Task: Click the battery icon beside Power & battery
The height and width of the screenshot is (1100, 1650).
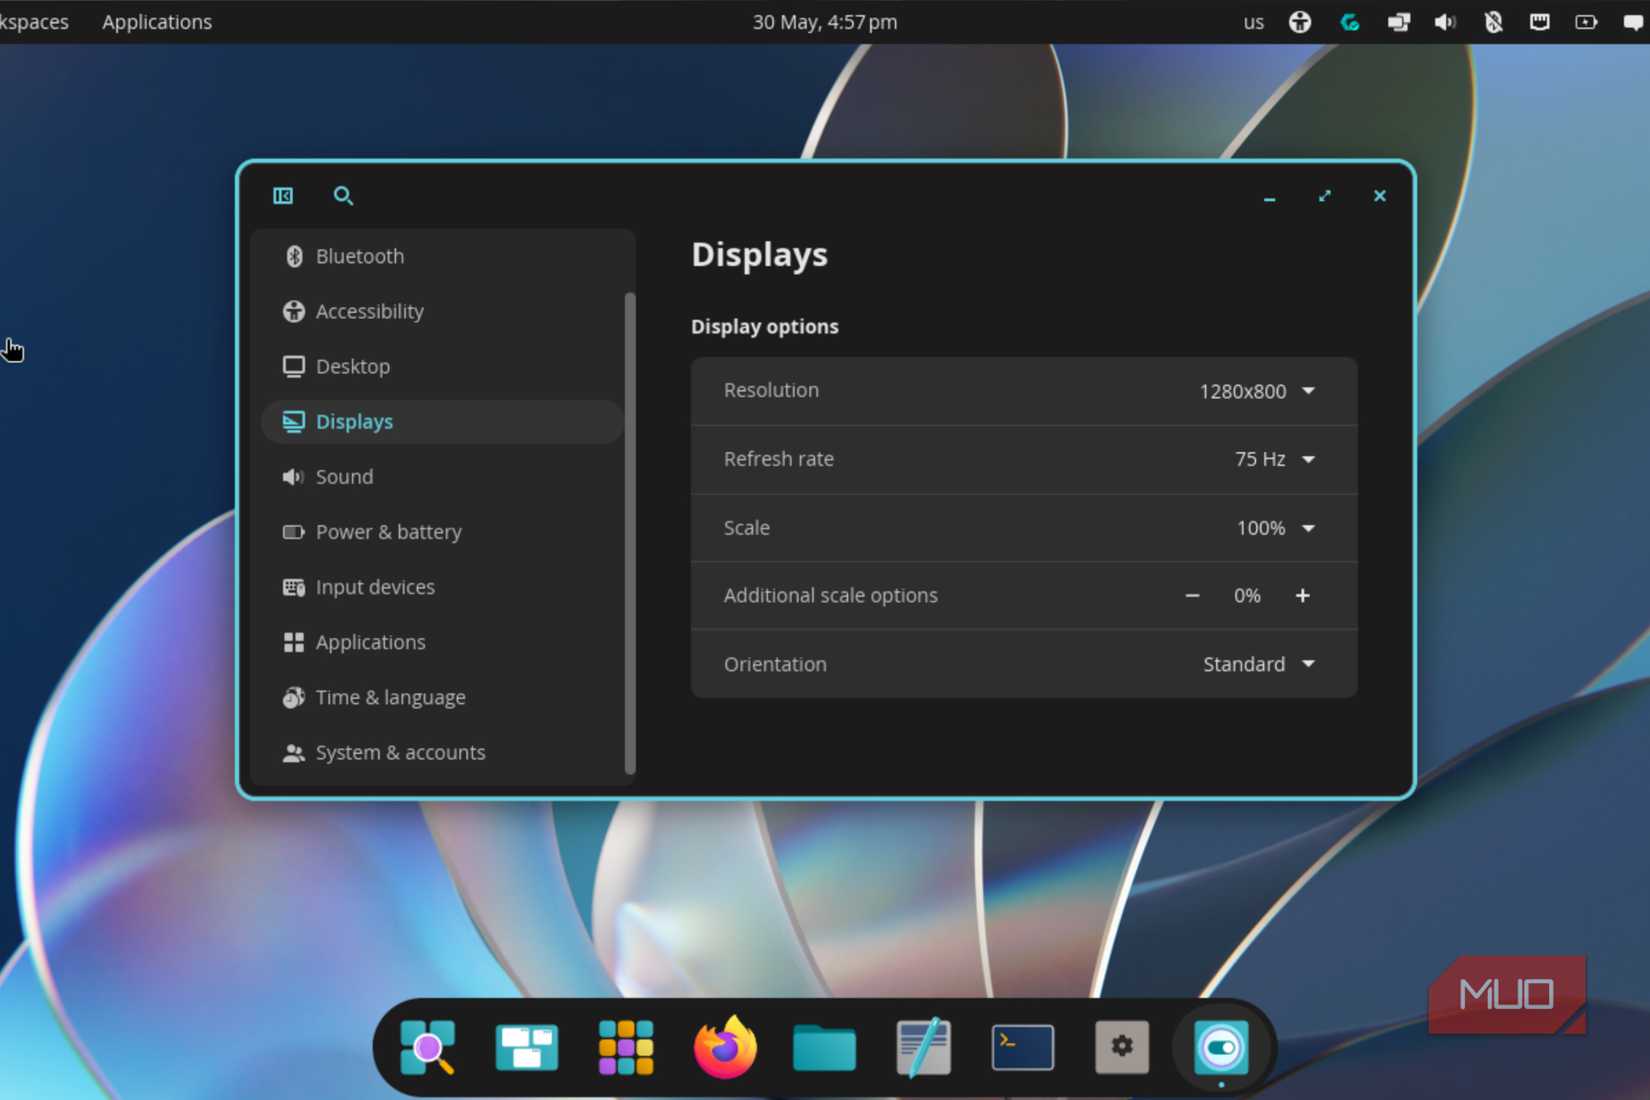Action: coord(293,532)
